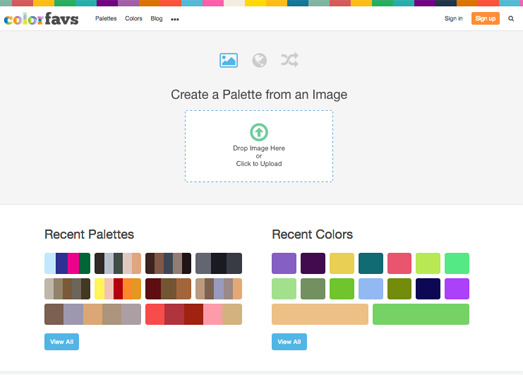Select the globe website palette mode icon

(x=259, y=60)
